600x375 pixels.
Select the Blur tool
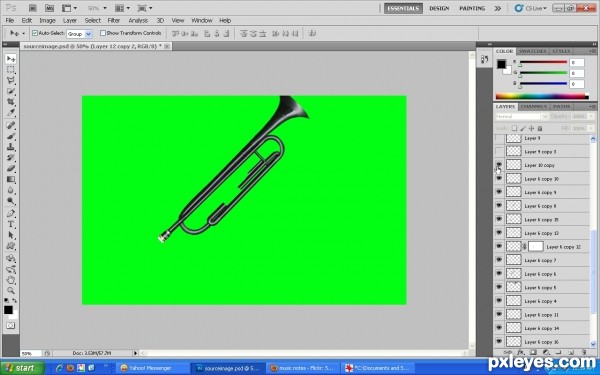pyautogui.click(x=11, y=190)
